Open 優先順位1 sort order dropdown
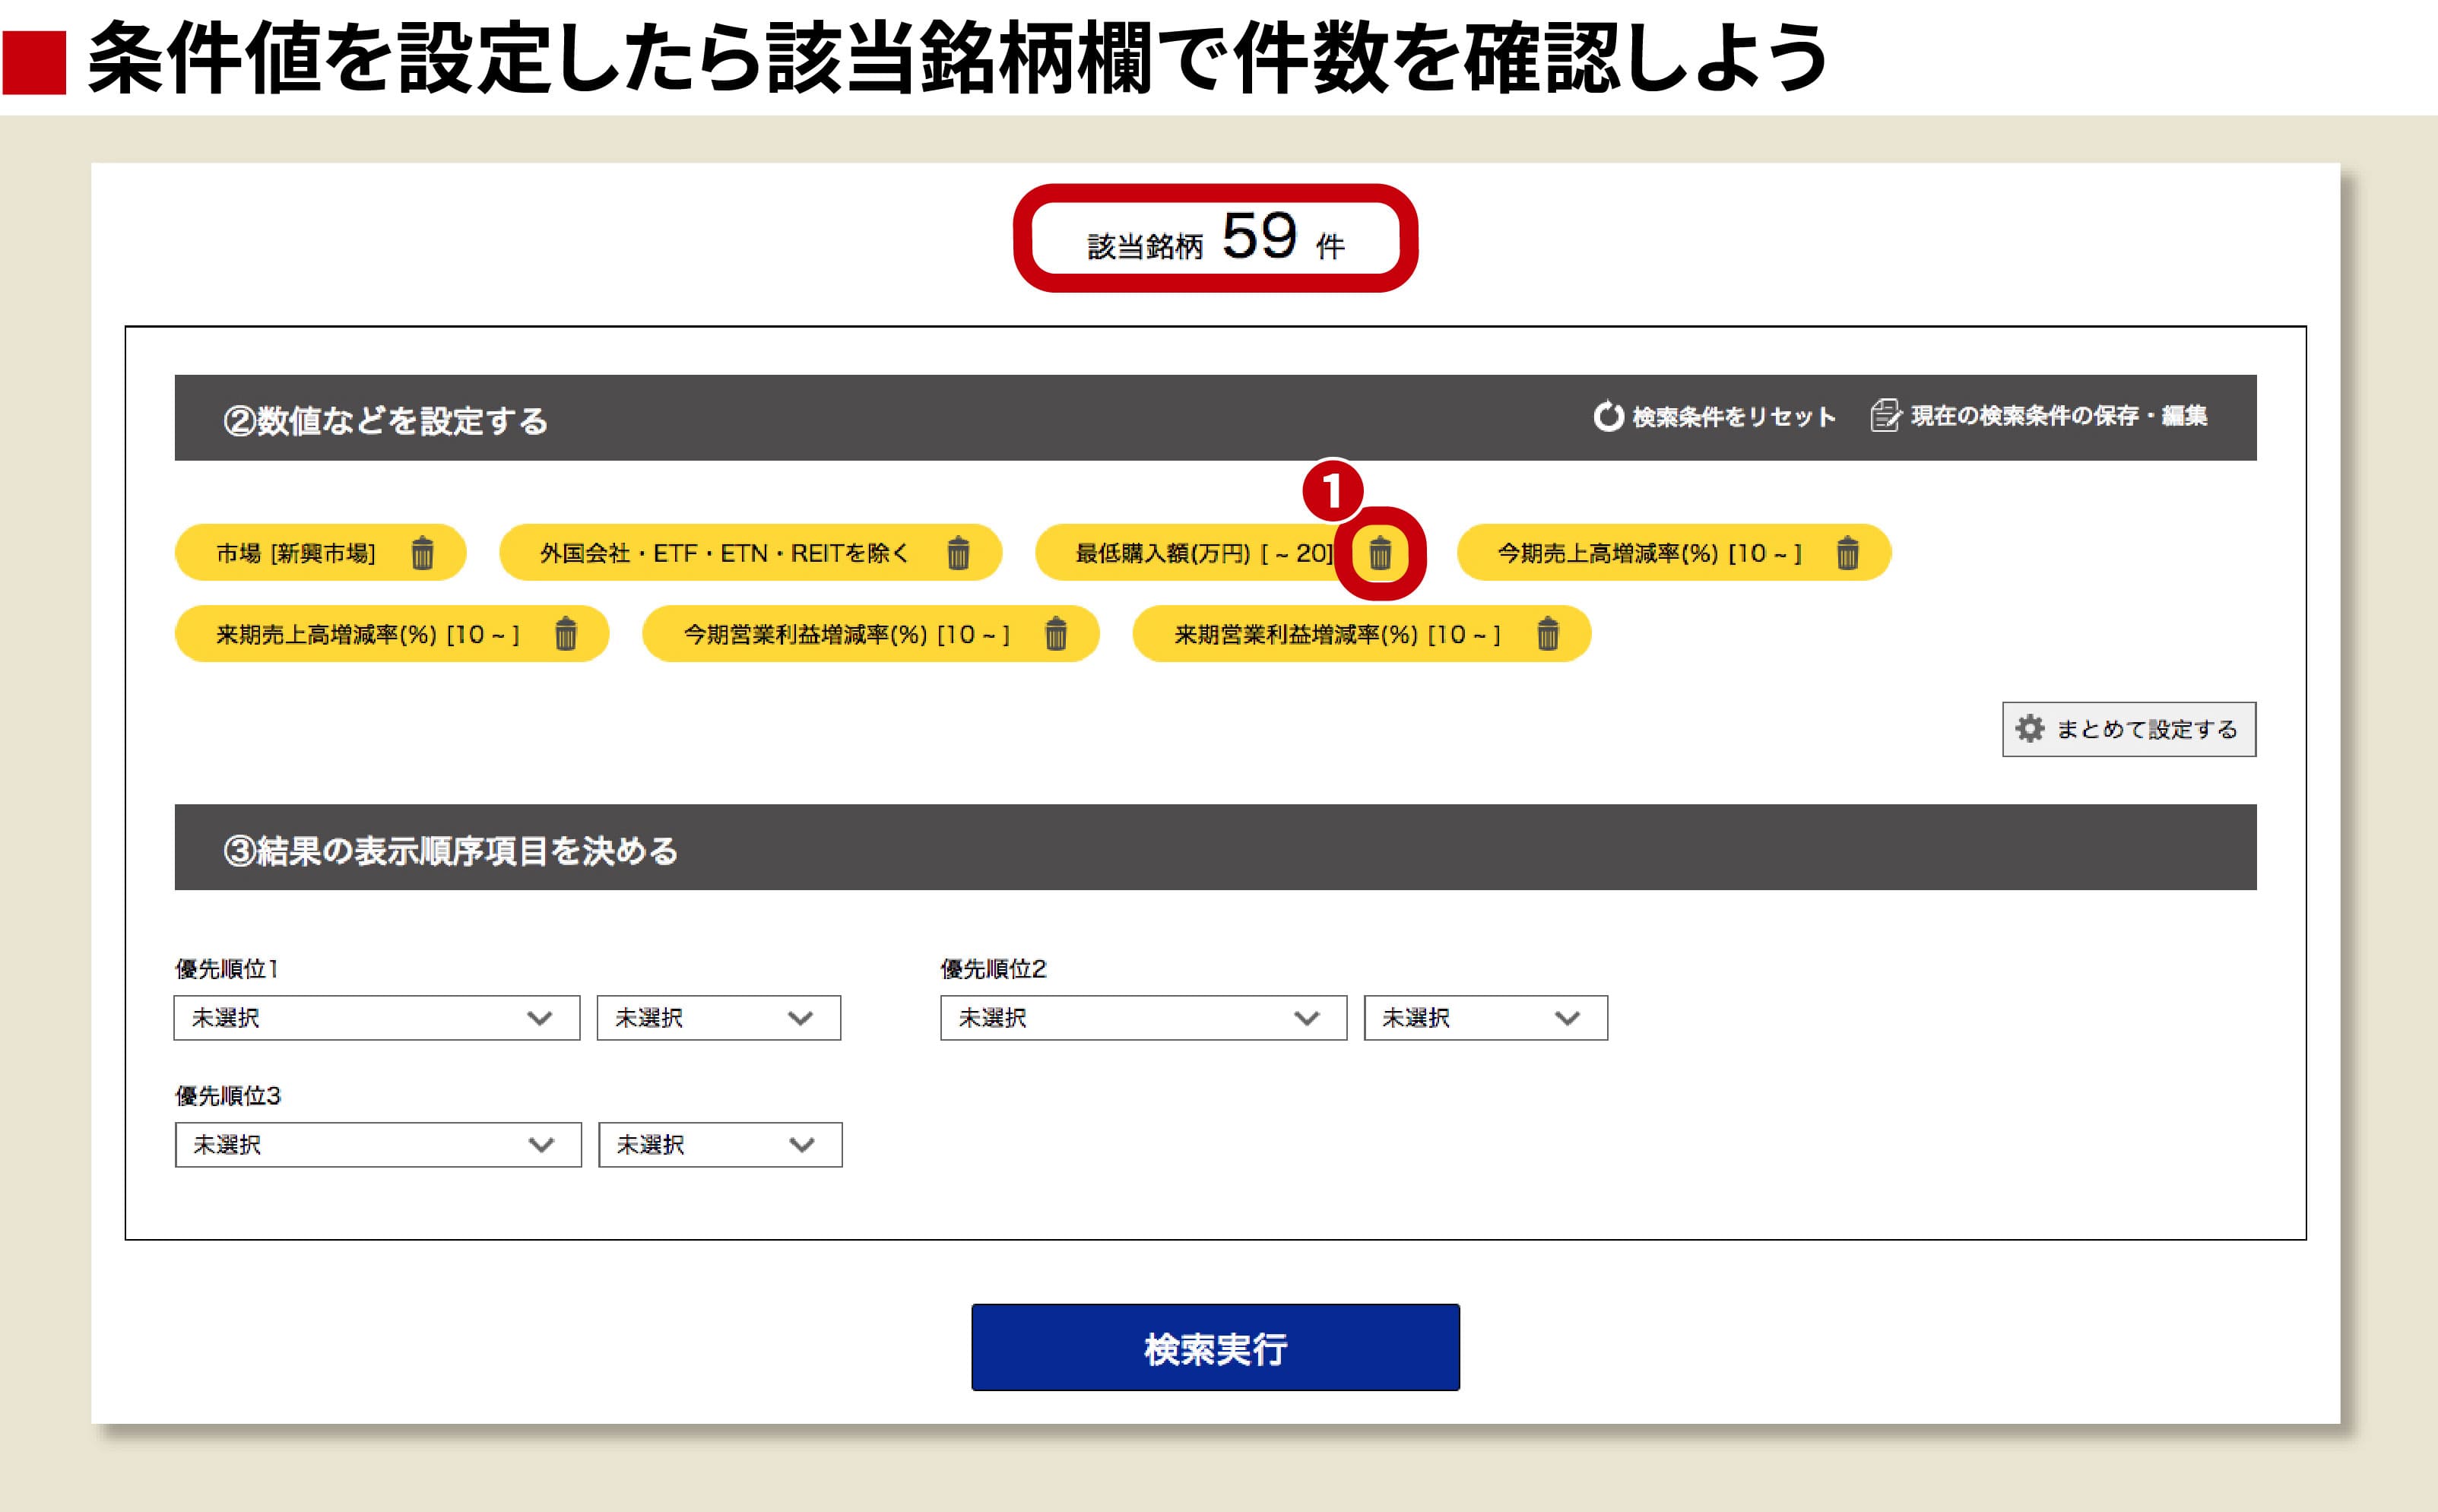 [719, 1018]
